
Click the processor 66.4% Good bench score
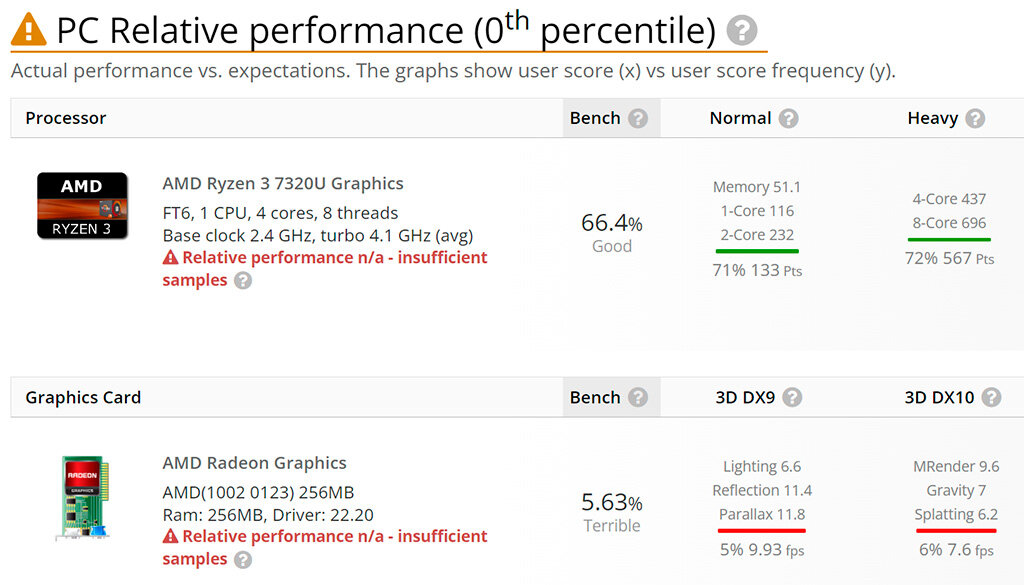(612, 232)
